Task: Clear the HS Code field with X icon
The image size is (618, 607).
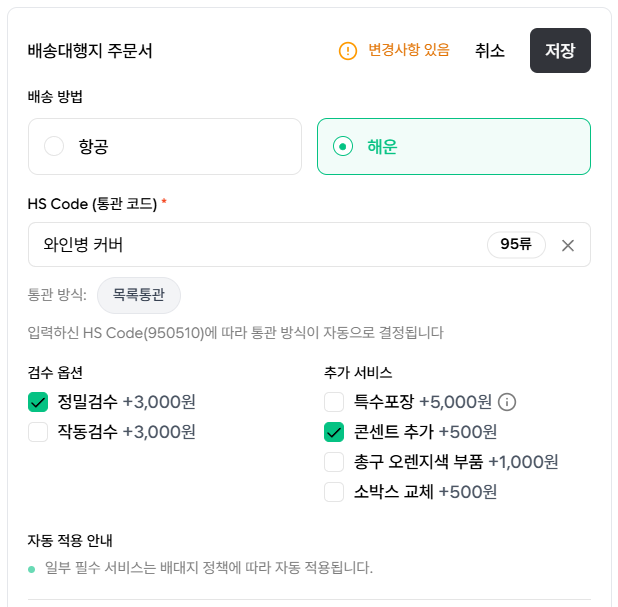Action: pyautogui.click(x=568, y=245)
